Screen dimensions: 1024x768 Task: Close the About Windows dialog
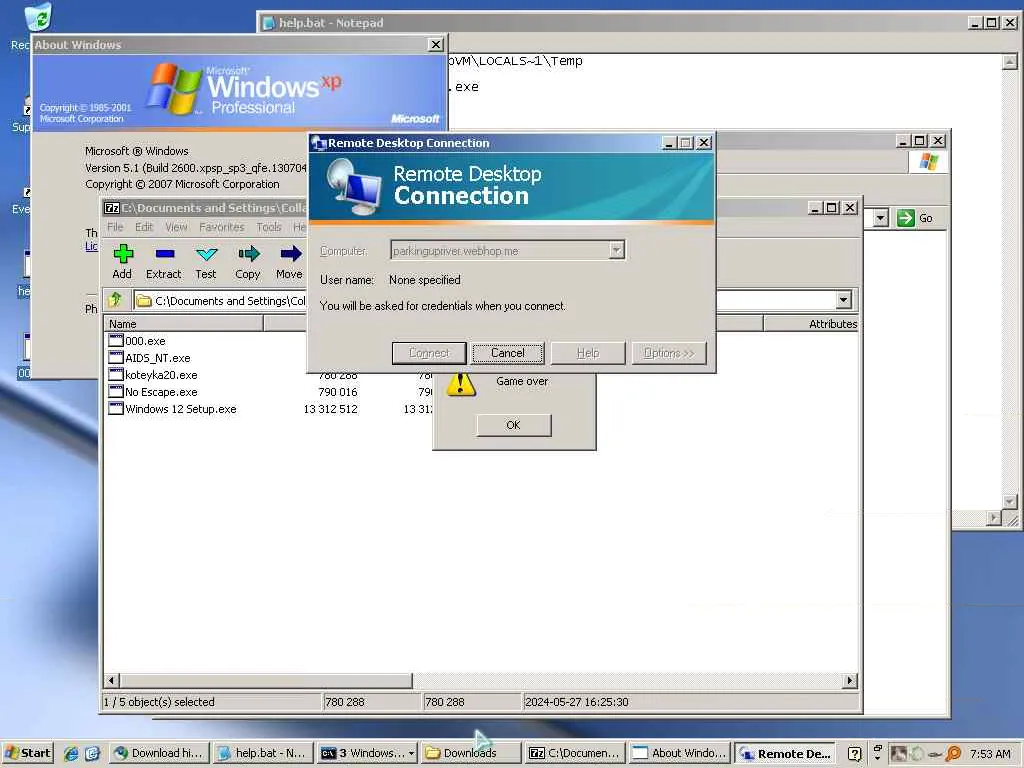tap(436, 44)
